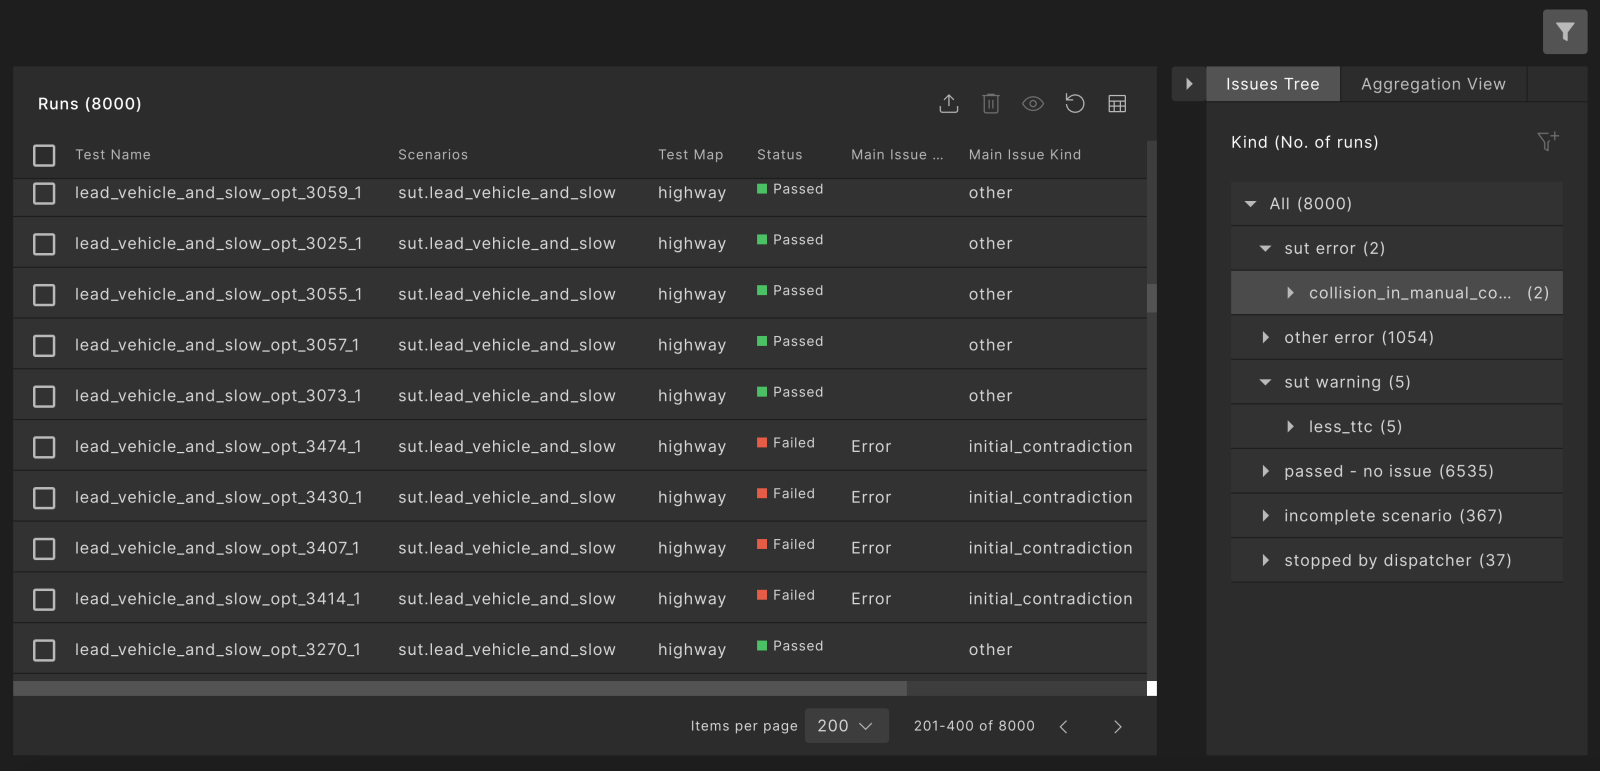Collapse the side panel with arrow icon
The image size is (1600, 771).
click(1189, 84)
